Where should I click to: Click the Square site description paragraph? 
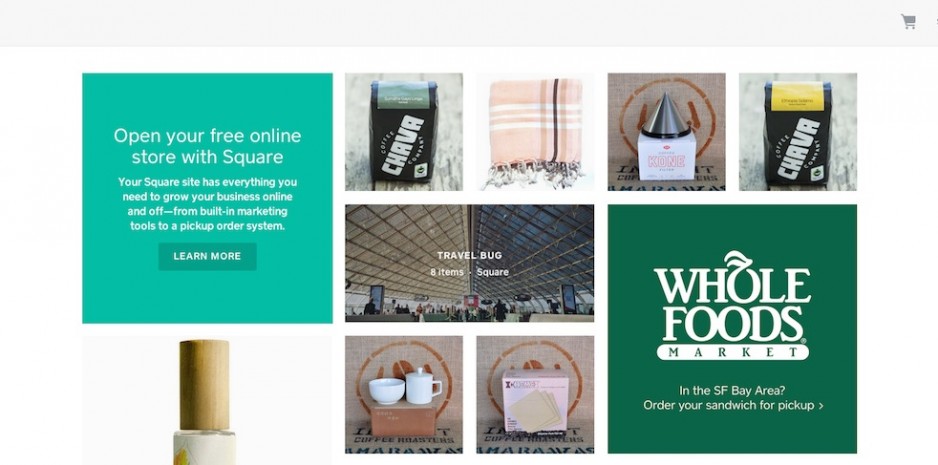coord(207,204)
